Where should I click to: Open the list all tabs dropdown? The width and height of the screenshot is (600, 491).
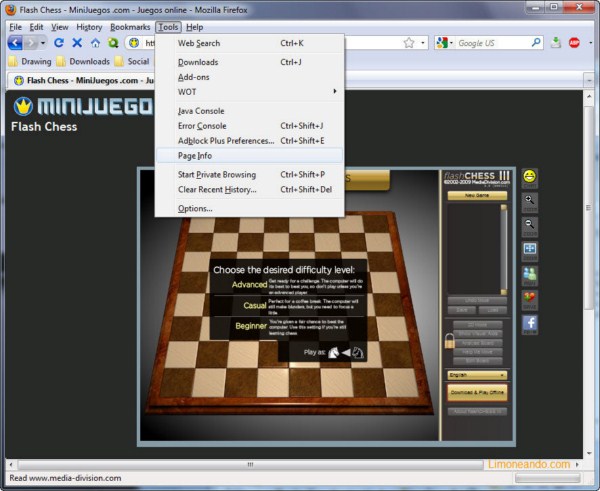[589, 80]
